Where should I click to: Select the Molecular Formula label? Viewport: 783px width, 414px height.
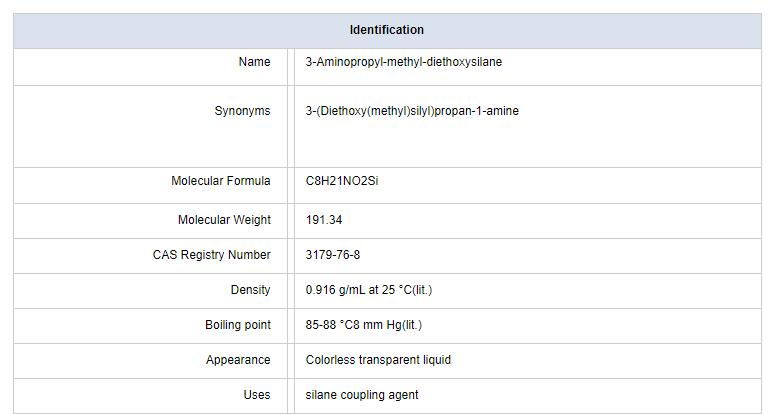click(x=220, y=181)
